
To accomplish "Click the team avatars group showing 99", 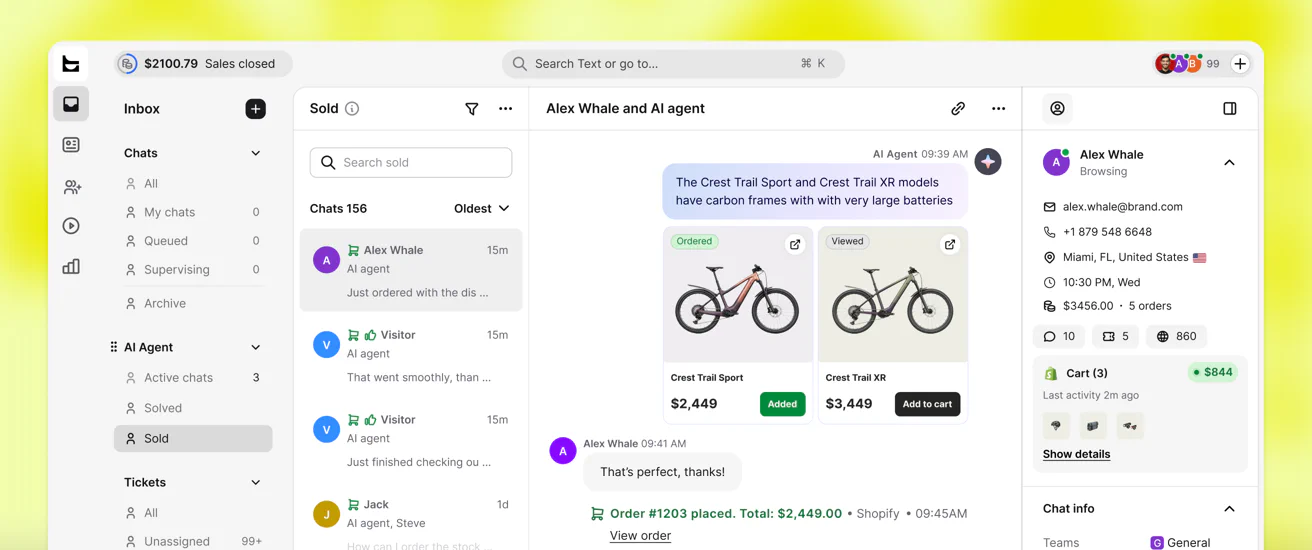I will [x=1187, y=64].
